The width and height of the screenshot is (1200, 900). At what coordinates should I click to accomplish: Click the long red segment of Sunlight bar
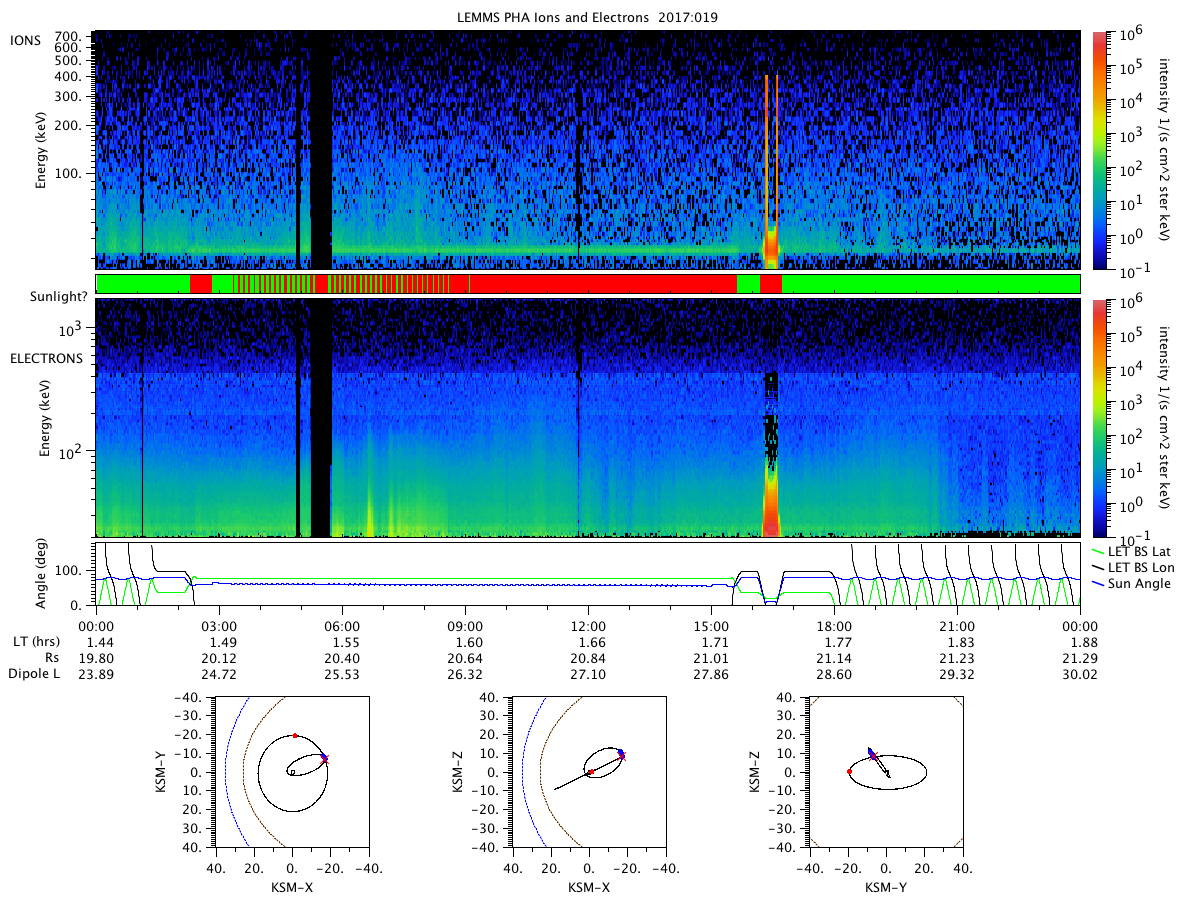pyautogui.click(x=603, y=284)
